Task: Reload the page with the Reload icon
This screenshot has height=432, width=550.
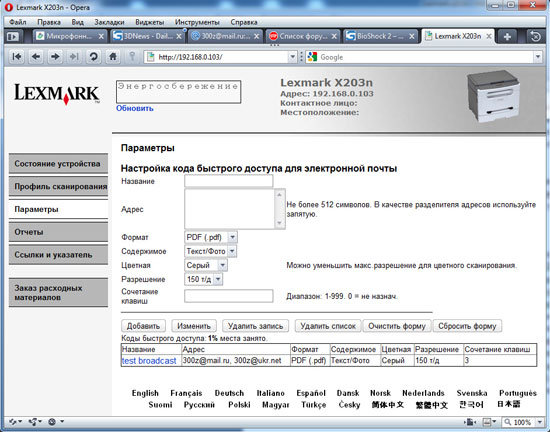Action: [93, 56]
